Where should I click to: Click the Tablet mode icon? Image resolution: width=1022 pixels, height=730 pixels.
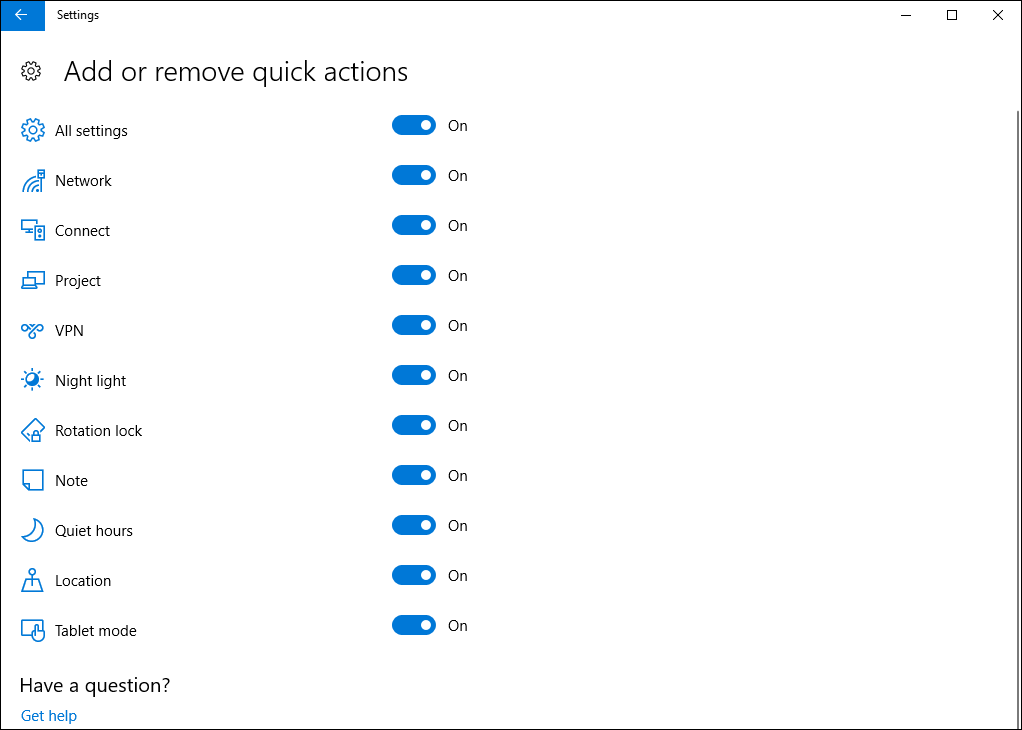[x=32, y=630]
